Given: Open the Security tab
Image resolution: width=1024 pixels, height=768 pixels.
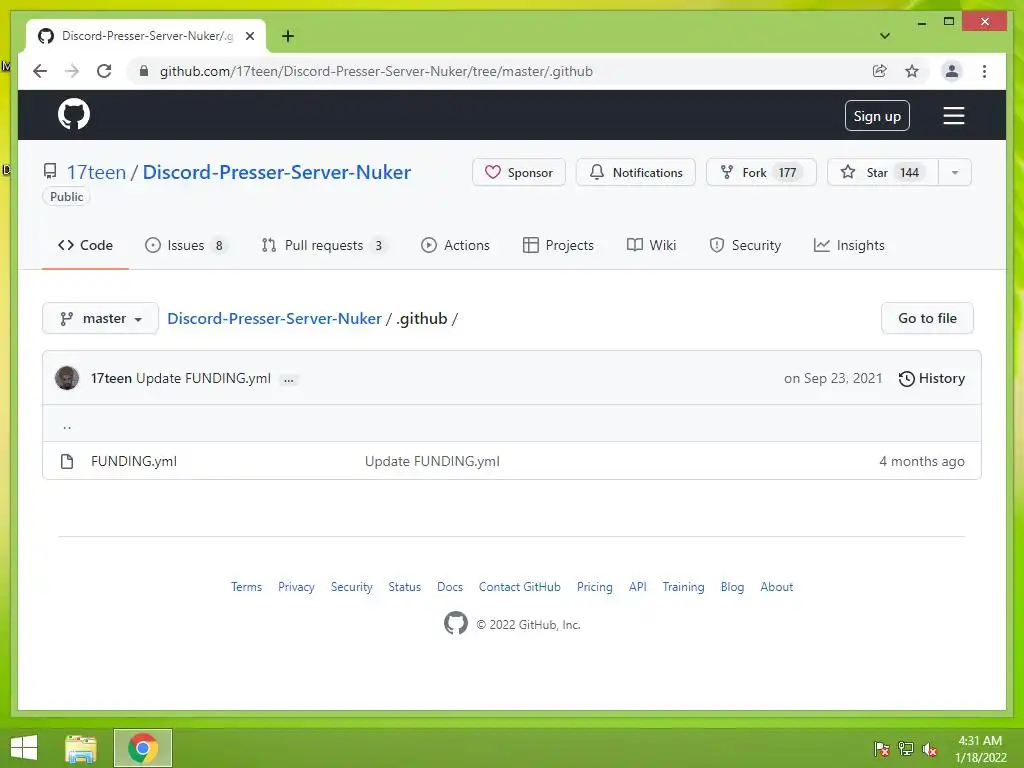Looking at the screenshot, I should point(745,246).
